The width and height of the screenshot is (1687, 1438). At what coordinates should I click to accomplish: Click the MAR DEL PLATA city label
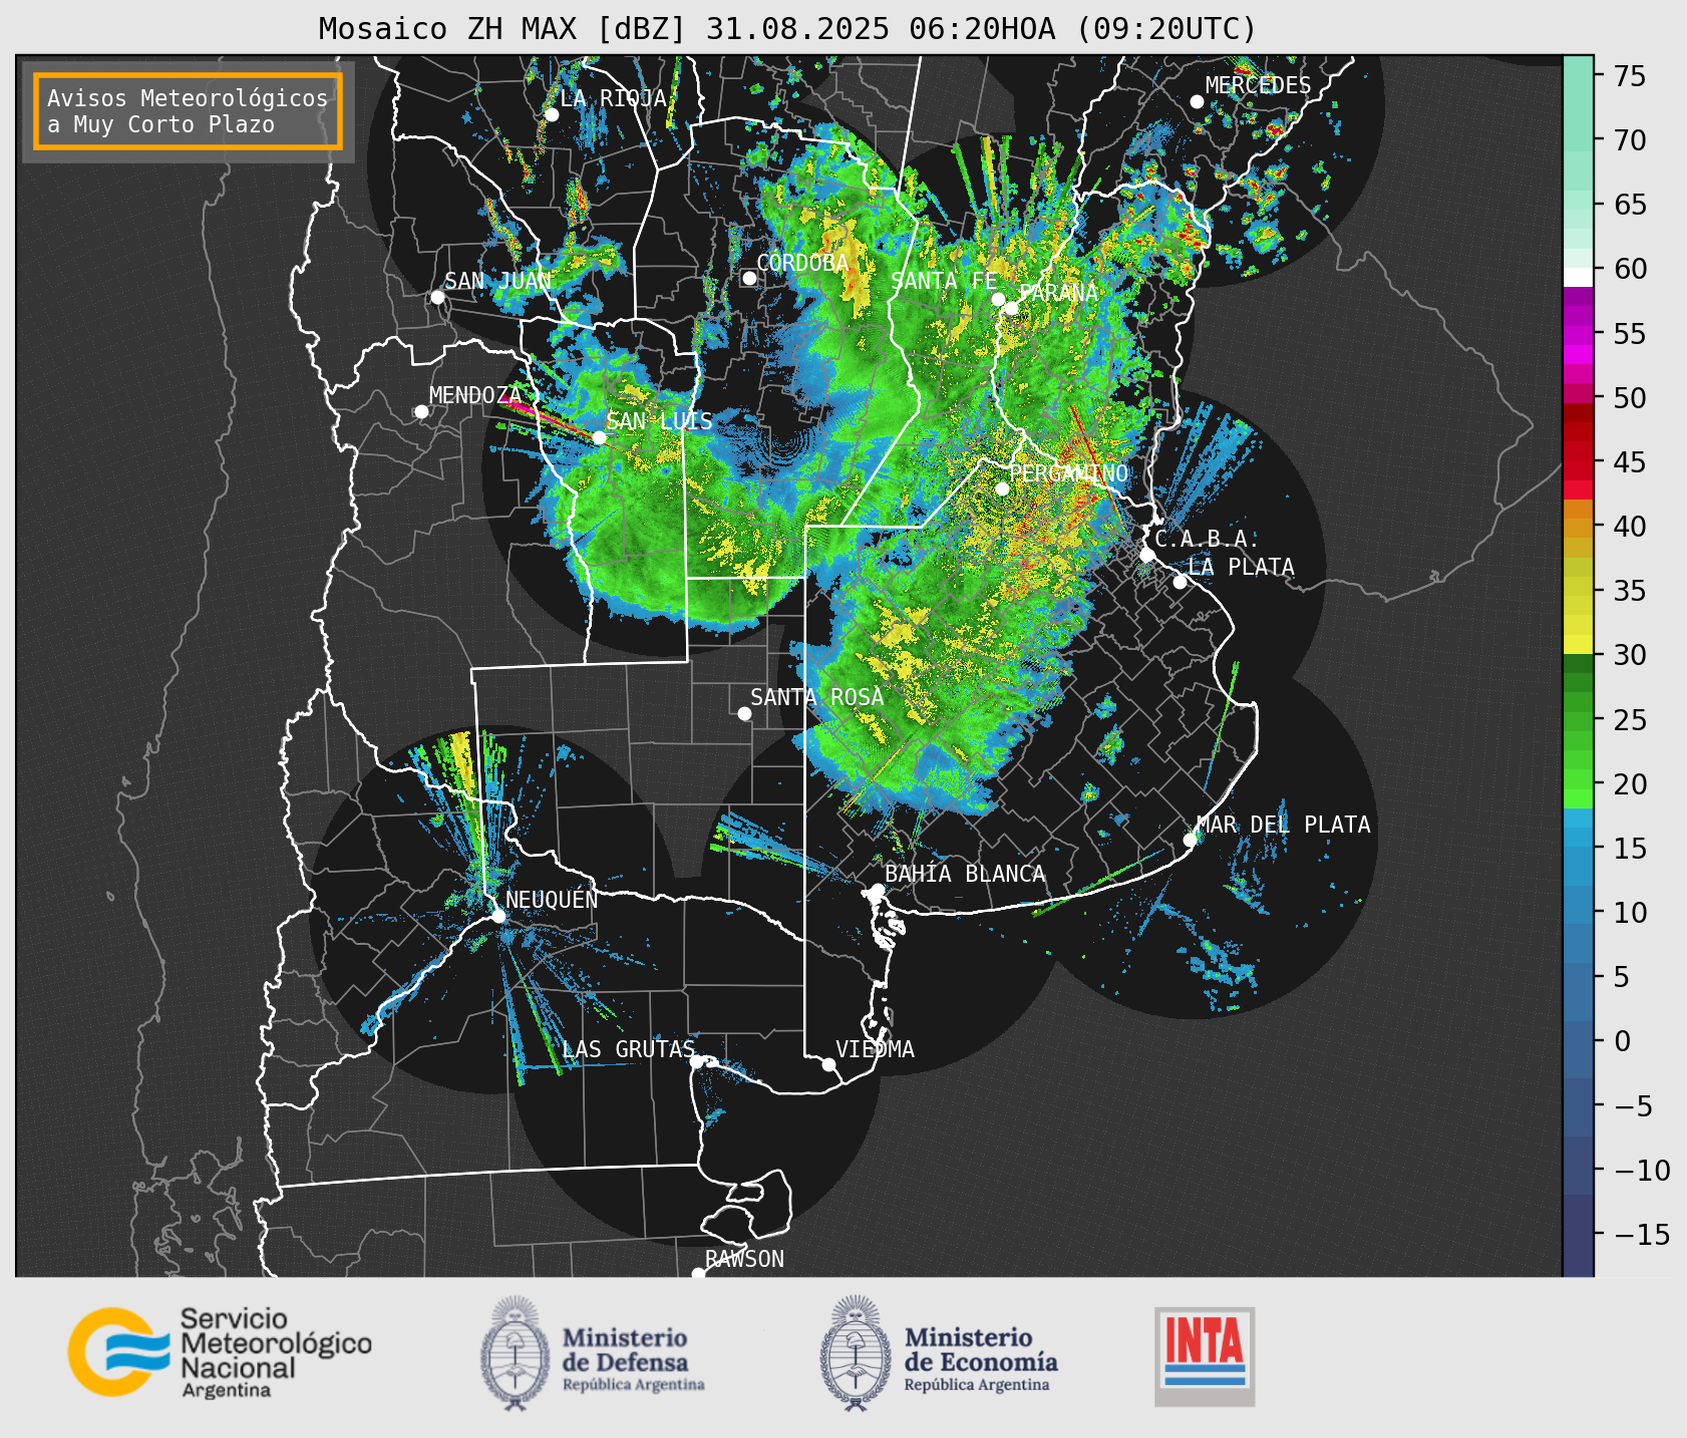click(x=1283, y=825)
